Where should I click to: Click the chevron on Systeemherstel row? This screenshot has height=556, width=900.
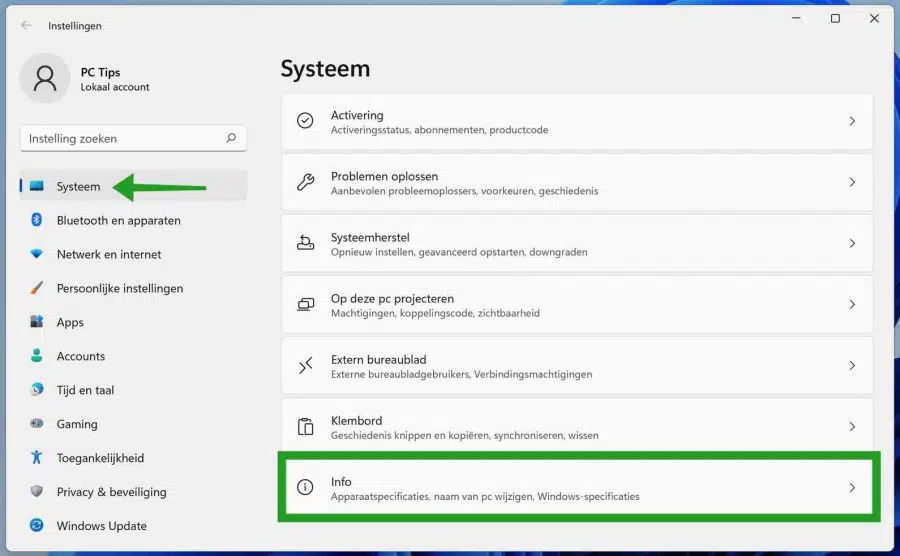852,243
